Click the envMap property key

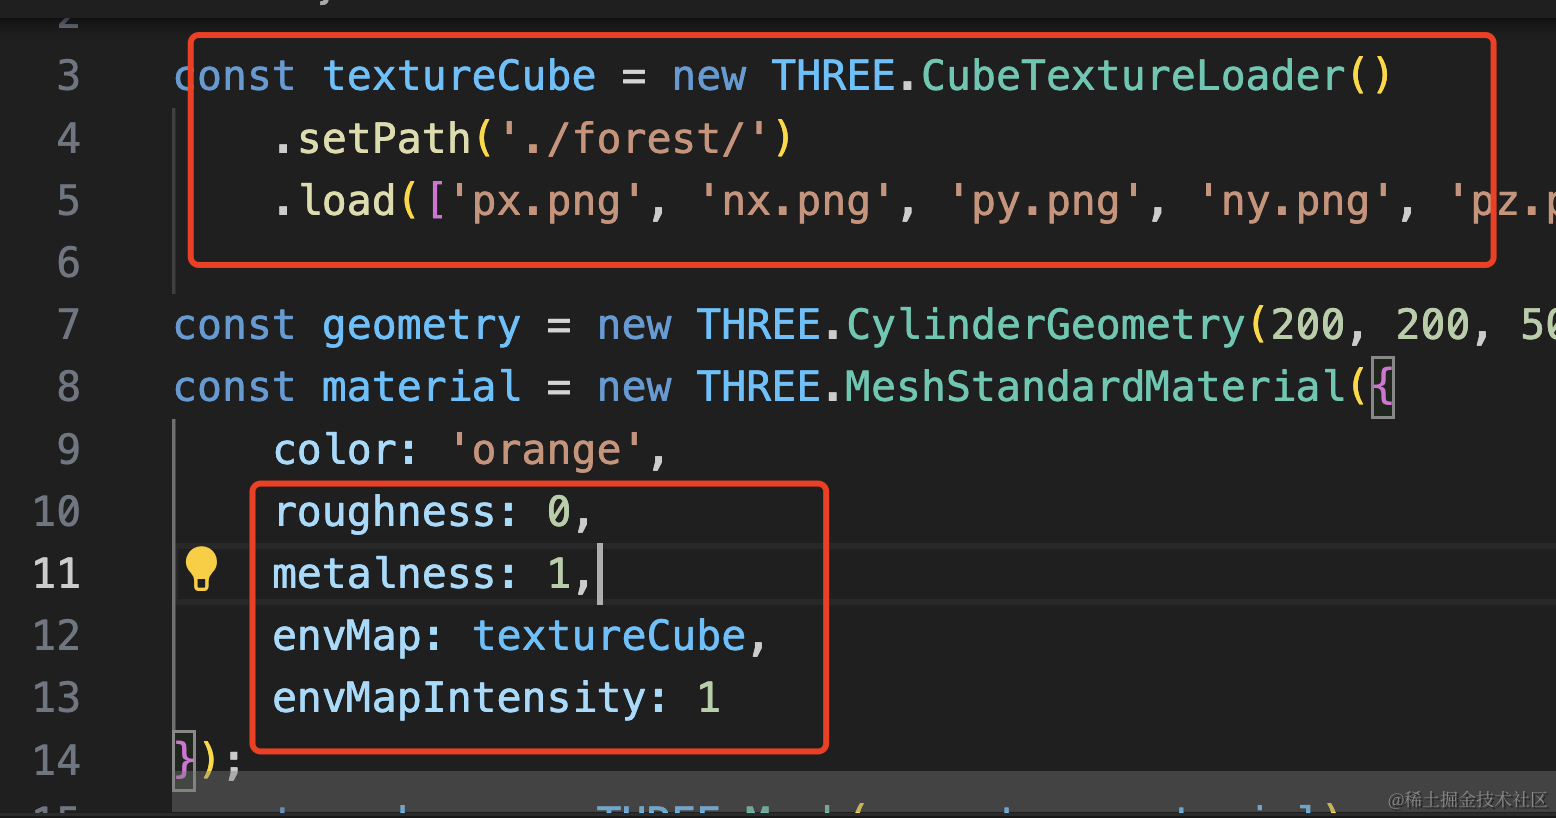pos(347,636)
